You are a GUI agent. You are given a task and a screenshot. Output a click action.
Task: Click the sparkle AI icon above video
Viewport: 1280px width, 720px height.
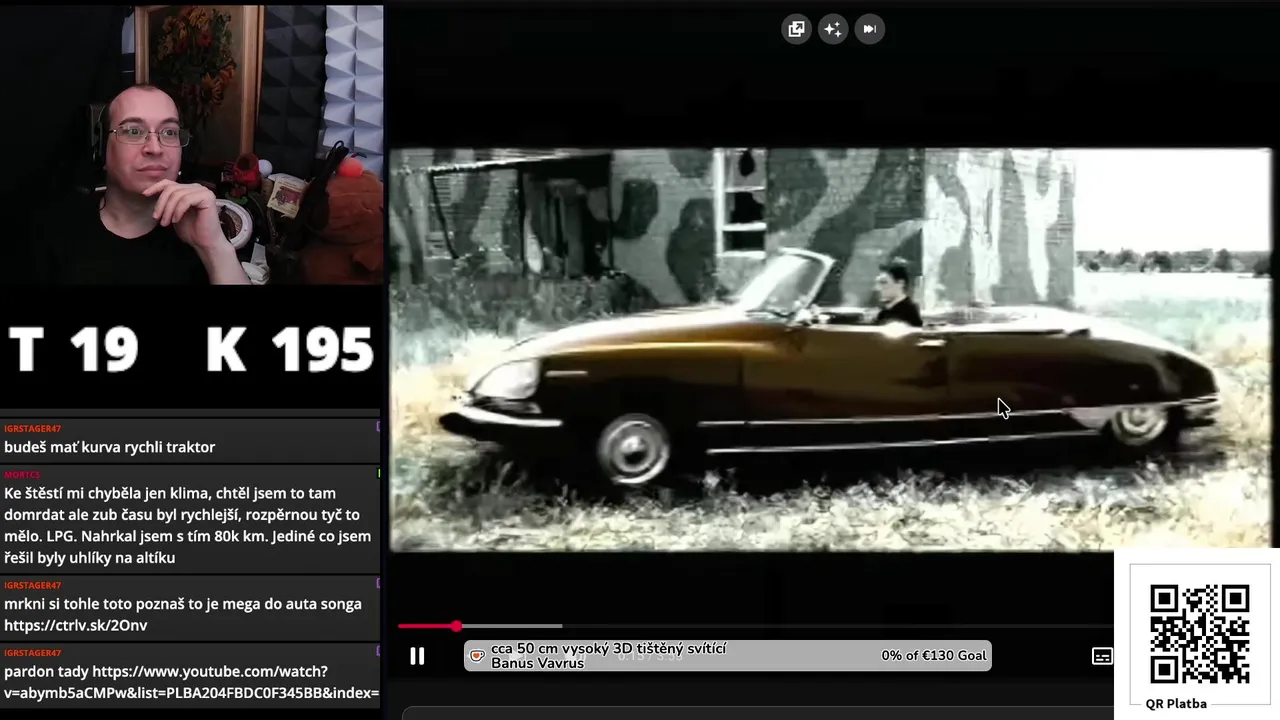[832, 29]
